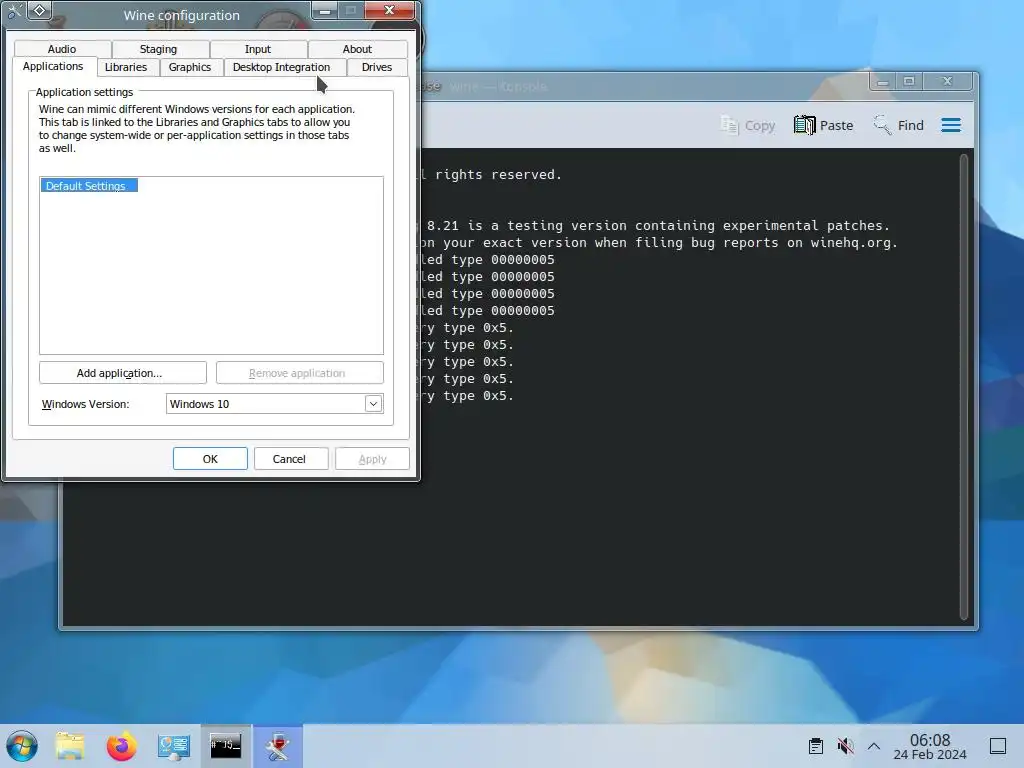Open the Staging tab

(158, 49)
